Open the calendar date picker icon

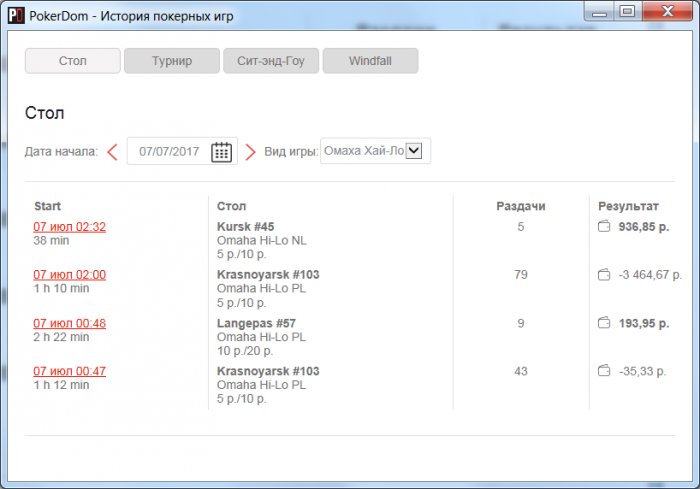click(221, 152)
